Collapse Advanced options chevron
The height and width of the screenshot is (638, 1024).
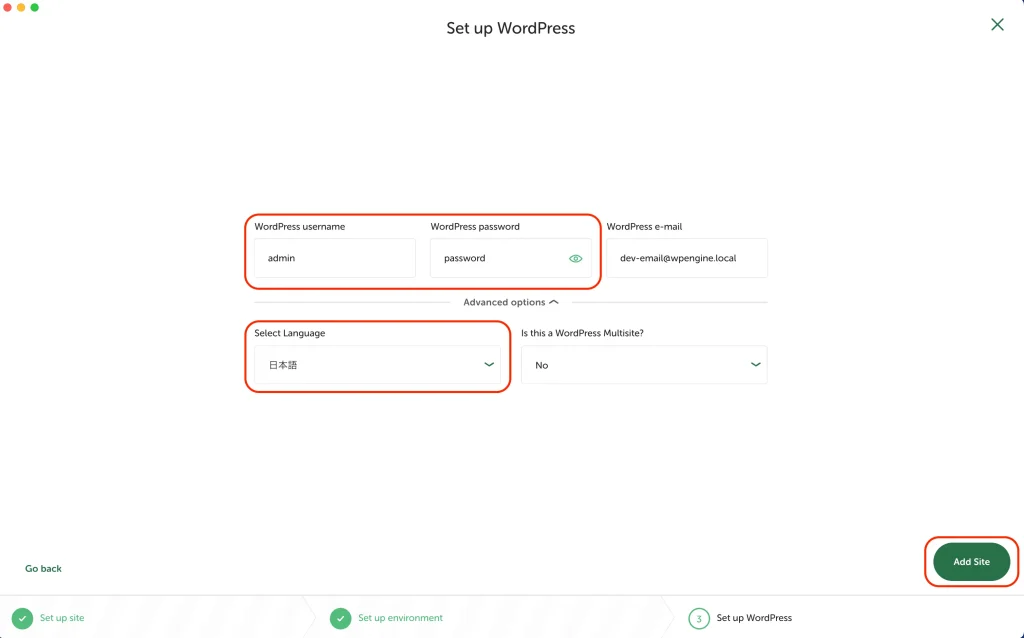(x=554, y=302)
